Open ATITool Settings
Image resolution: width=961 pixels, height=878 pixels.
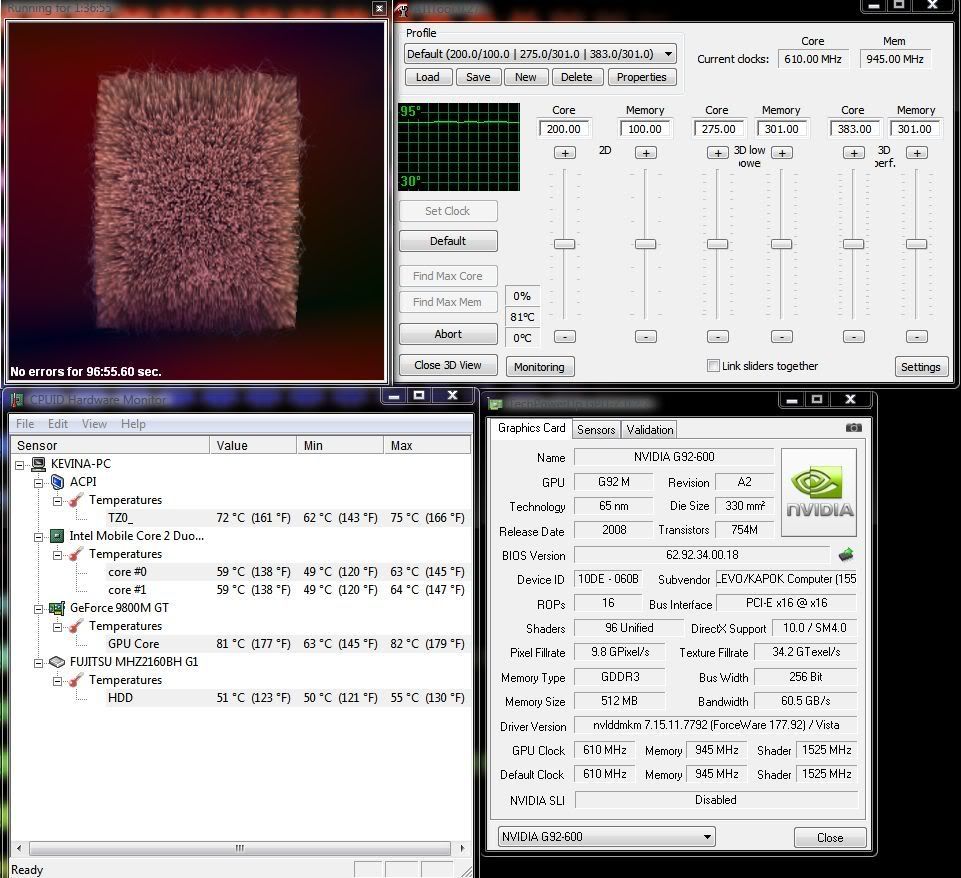tap(921, 367)
